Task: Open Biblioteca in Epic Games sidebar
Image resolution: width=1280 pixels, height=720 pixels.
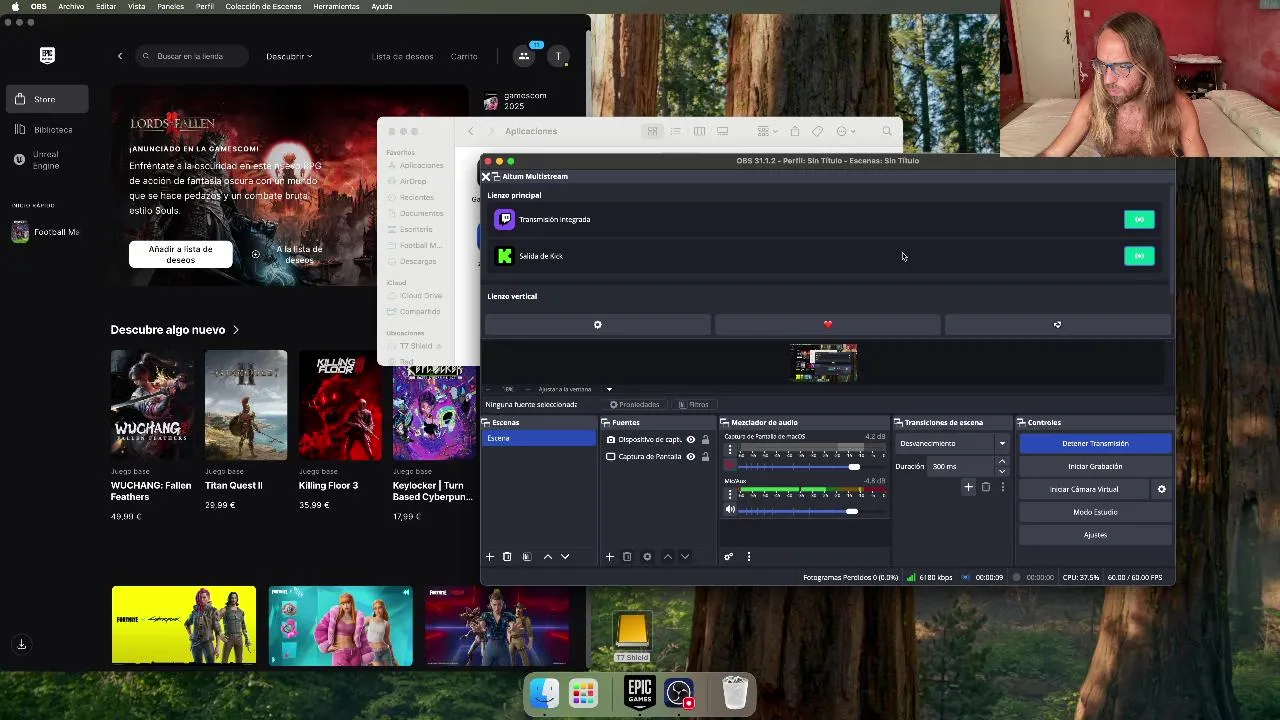Action: click(x=44, y=129)
